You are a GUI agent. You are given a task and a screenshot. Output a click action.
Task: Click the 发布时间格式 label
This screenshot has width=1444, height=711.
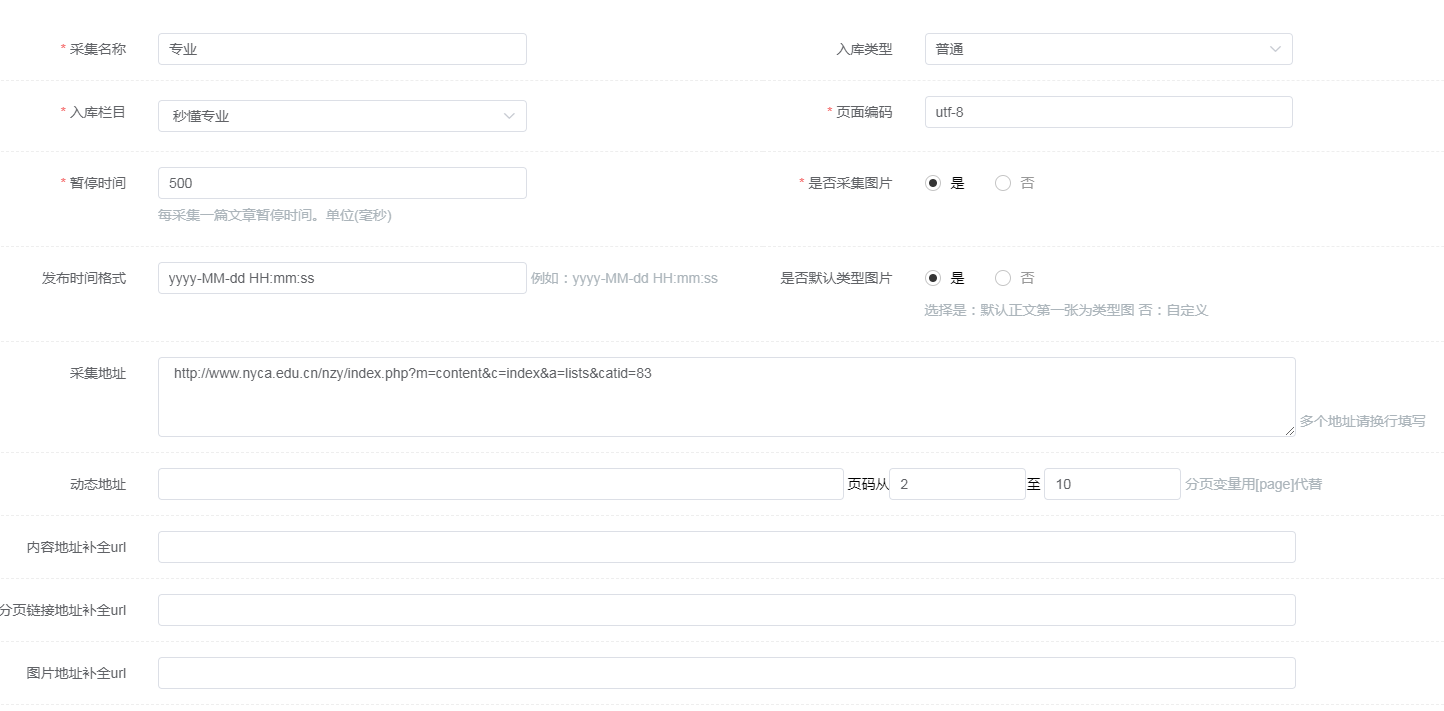pyautogui.click(x=84, y=278)
